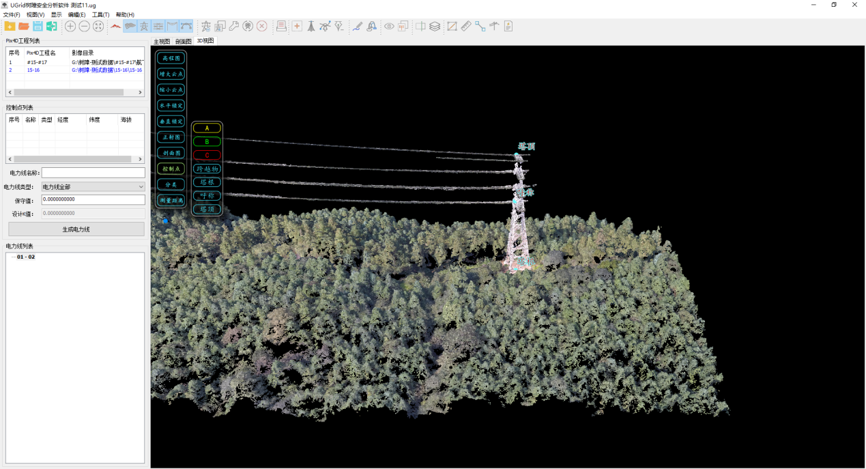Click the 生成电力线 button
The image size is (866, 469).
tap(76, 229)
